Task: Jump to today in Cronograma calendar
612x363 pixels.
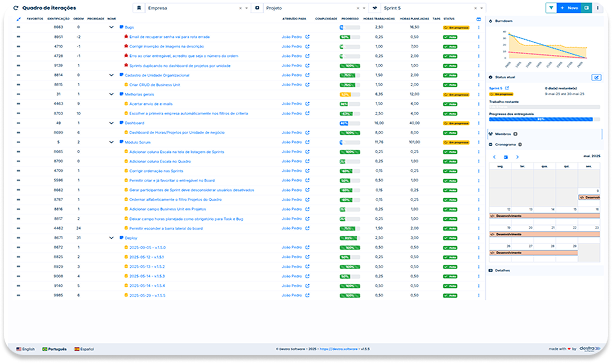Action: click(x=505, y=157)
